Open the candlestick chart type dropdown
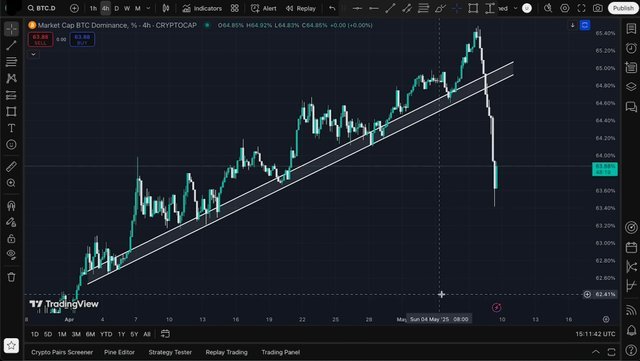The height and width of the screenshot is (361, 640). (166, 8)
